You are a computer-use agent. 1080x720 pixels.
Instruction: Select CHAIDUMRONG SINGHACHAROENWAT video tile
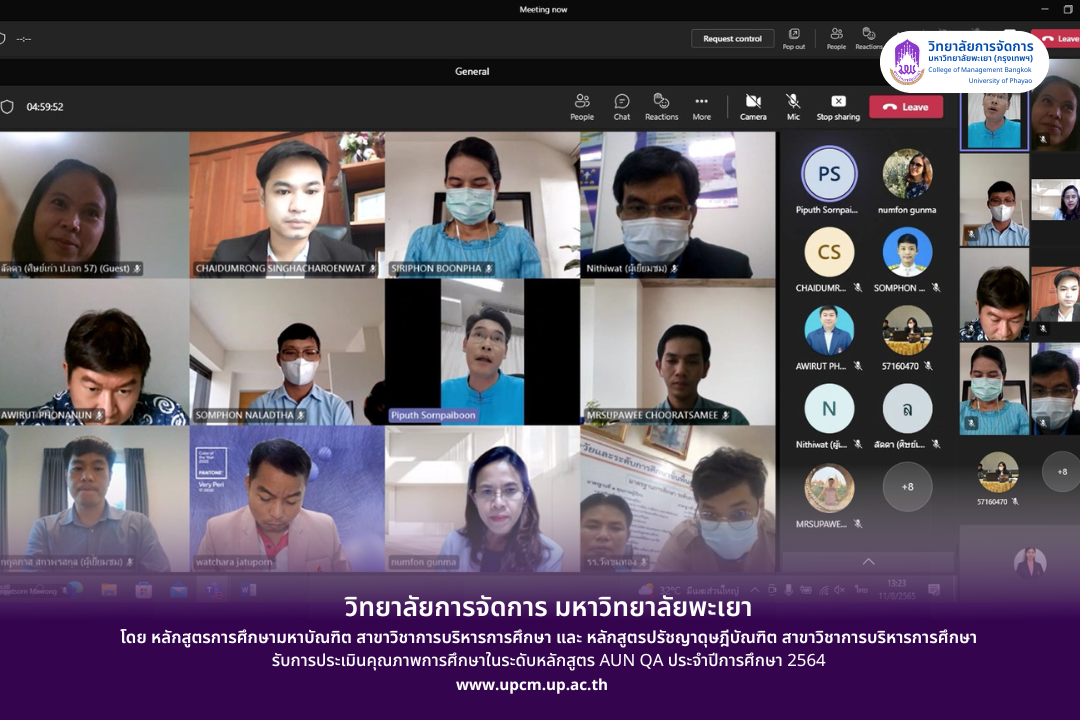click(287, 205)
